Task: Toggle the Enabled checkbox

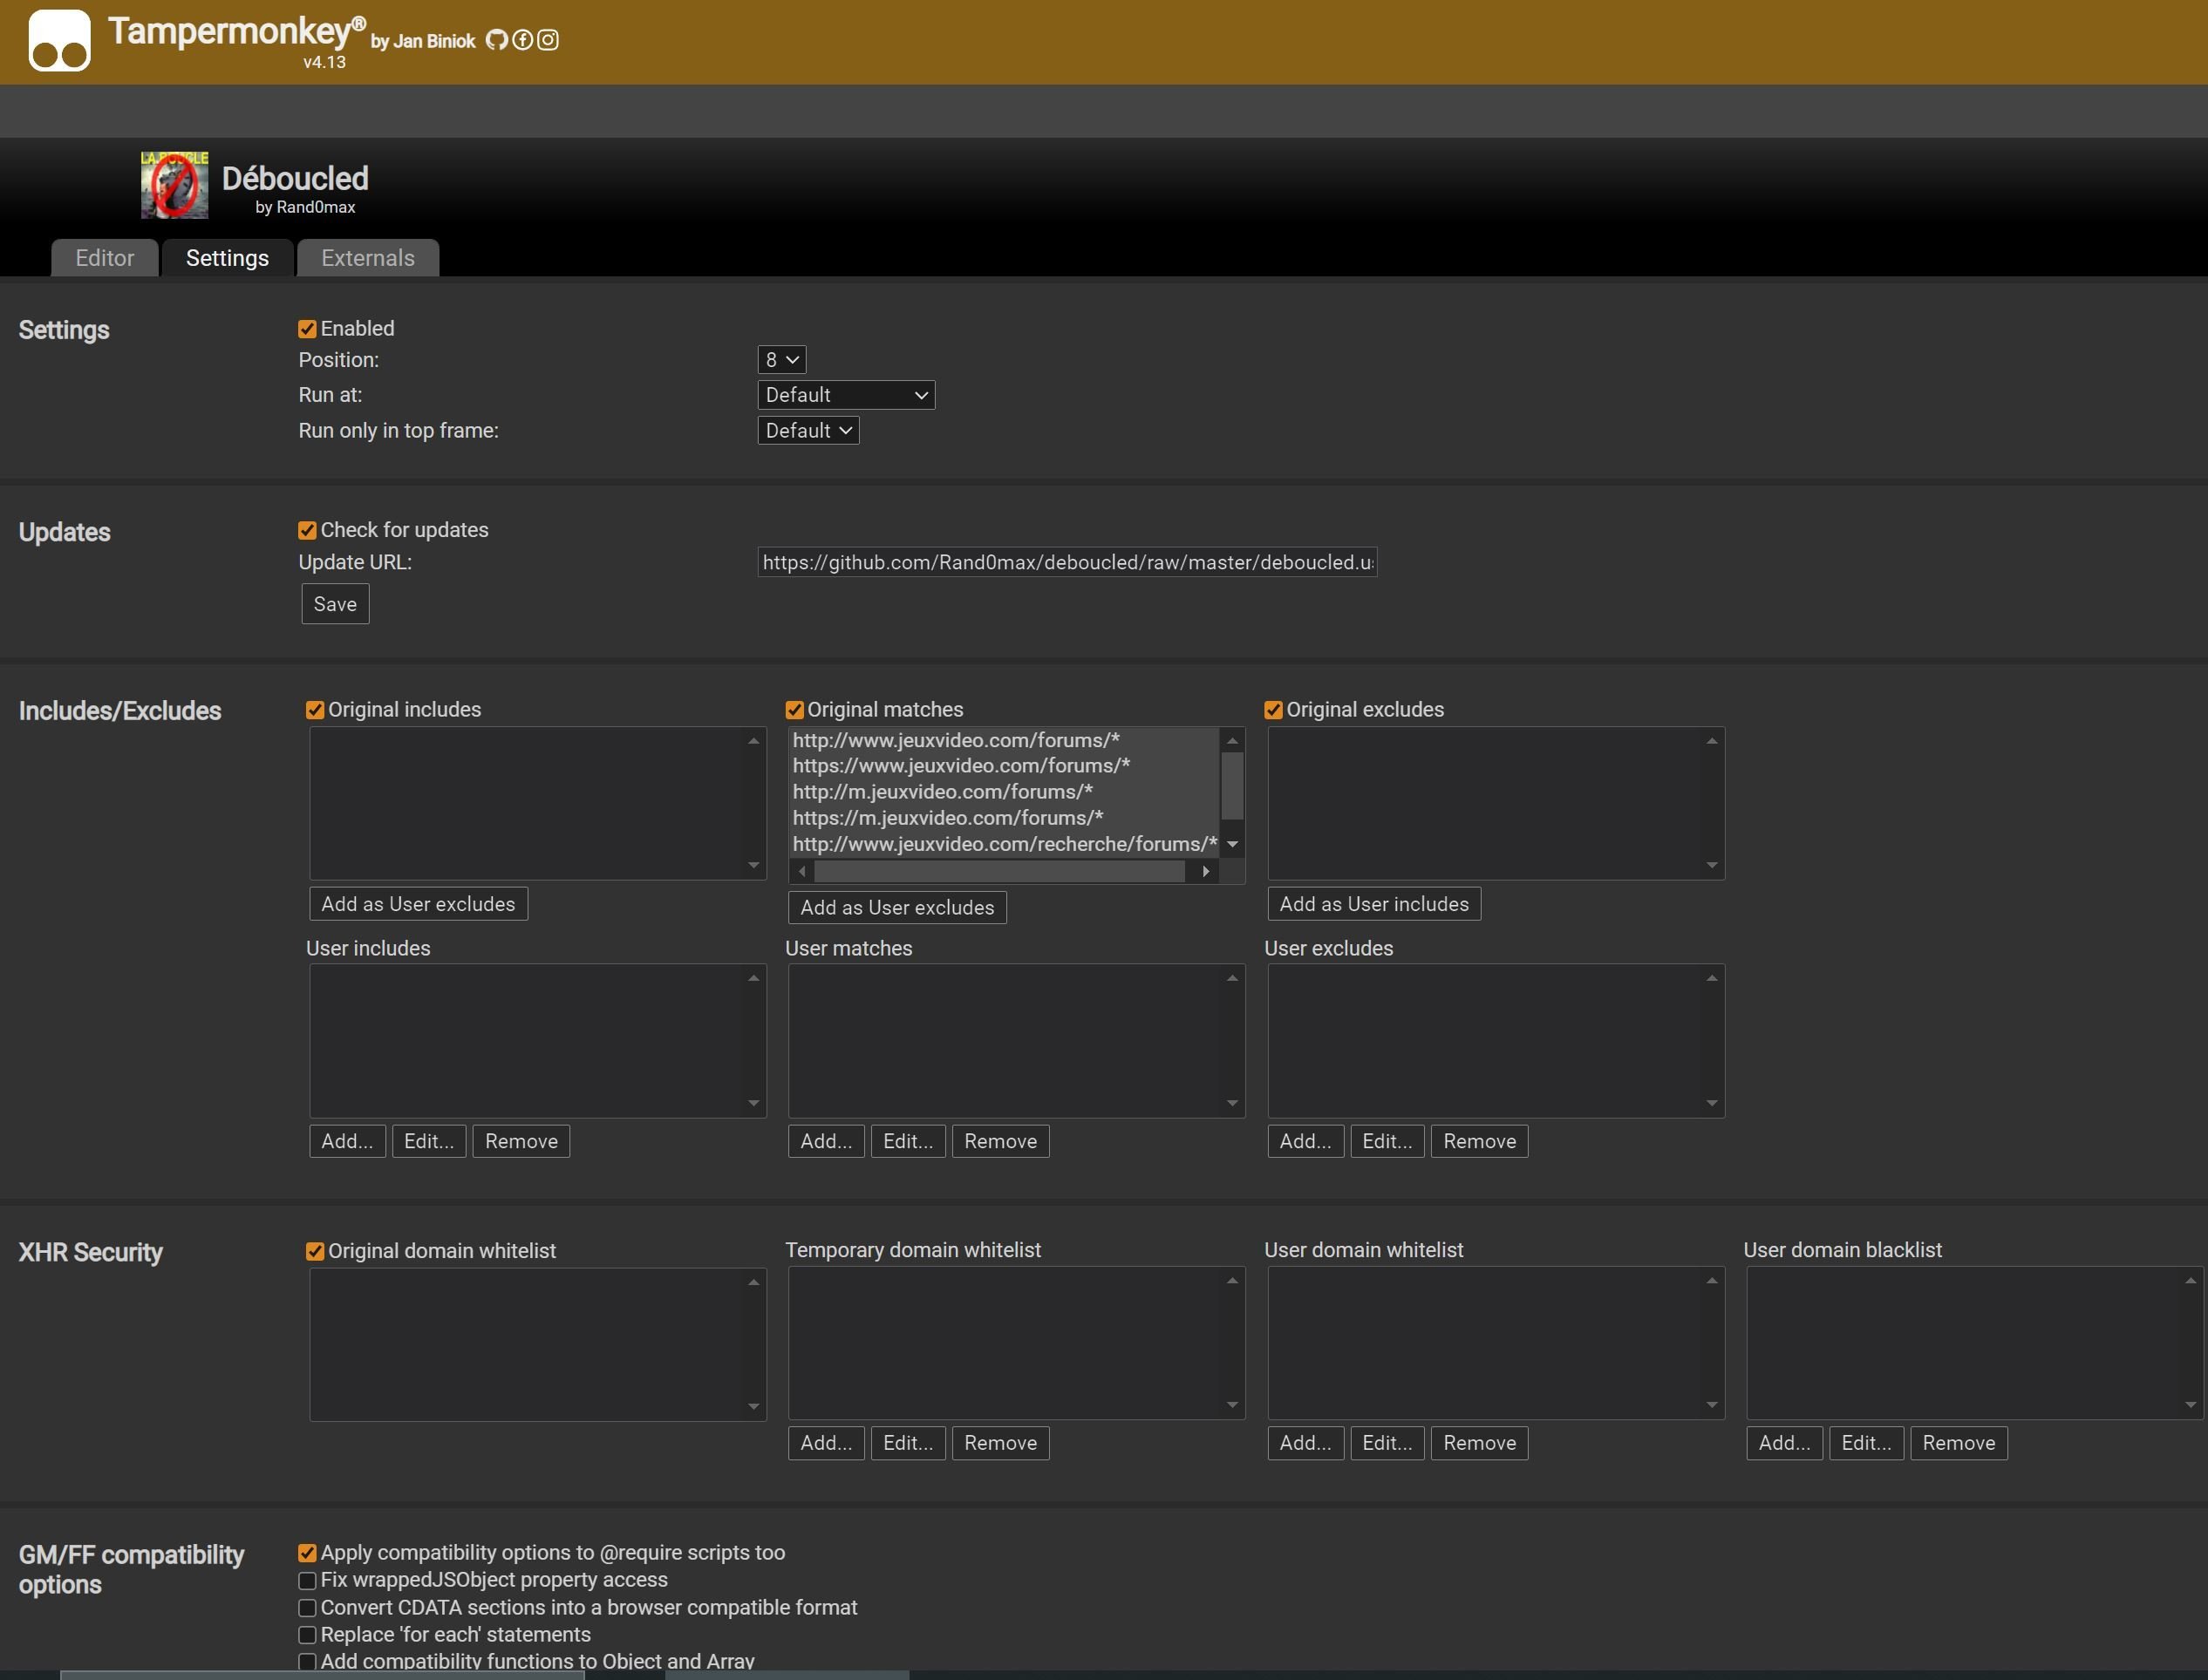Action: tap(307, 329)
